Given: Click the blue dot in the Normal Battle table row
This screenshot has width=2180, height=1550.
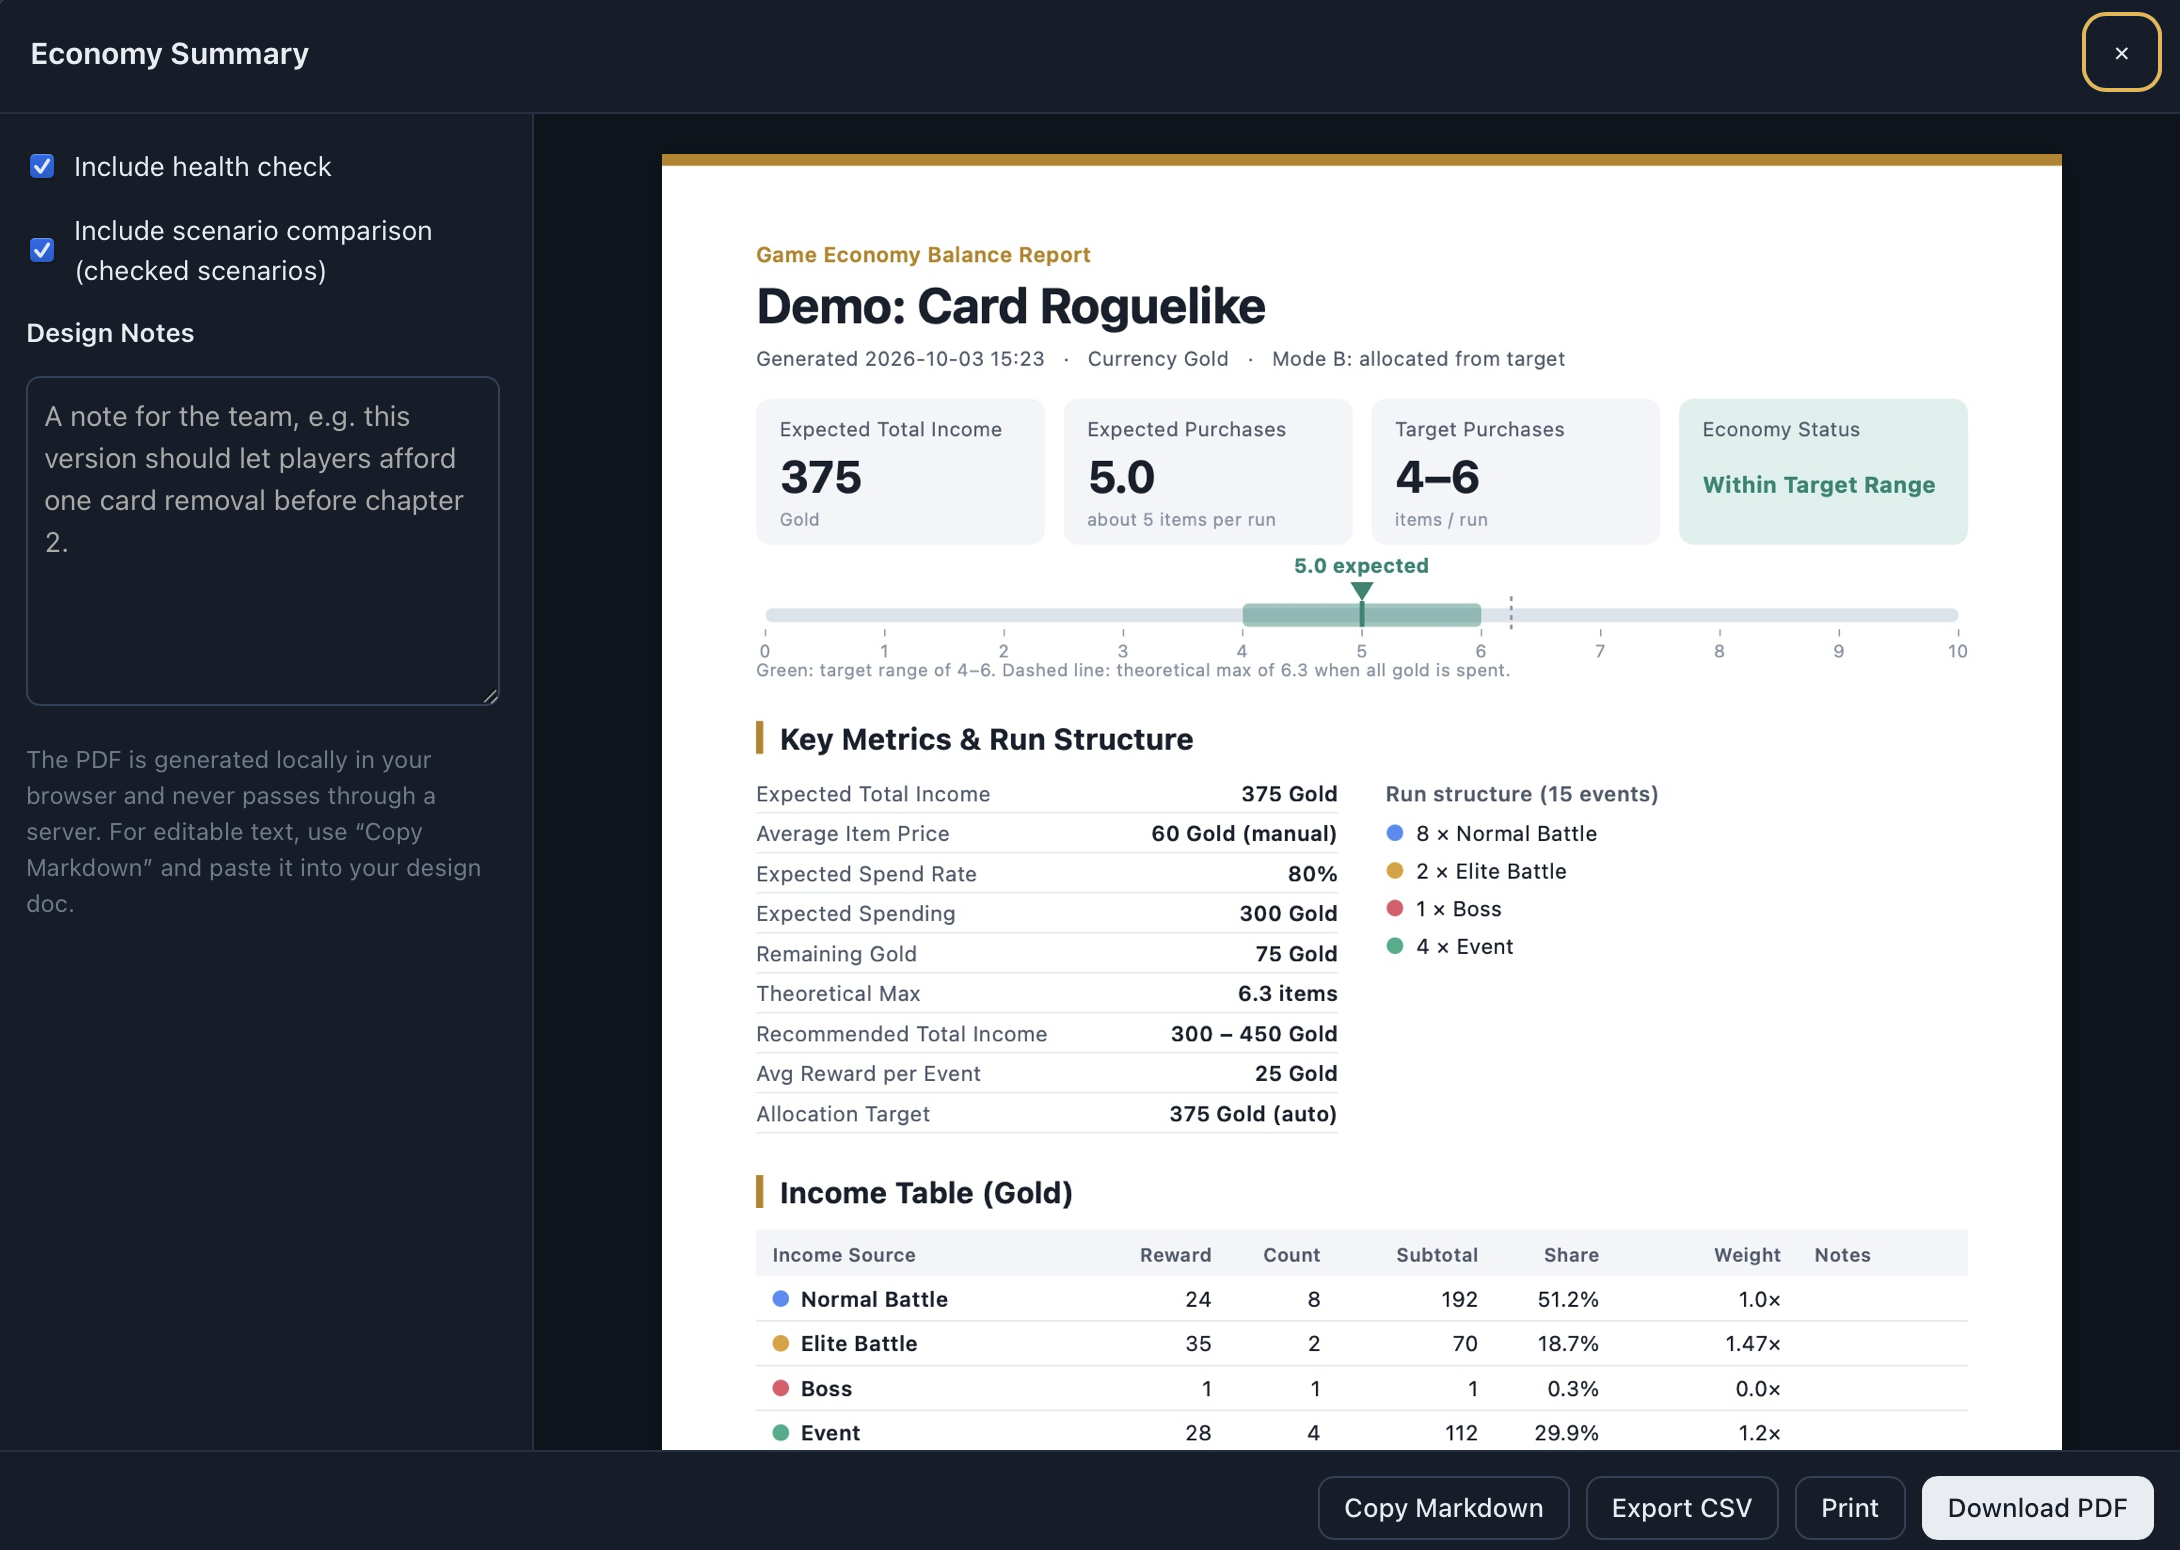Looking at the screenshot, I should click(x=781, y=1298).
